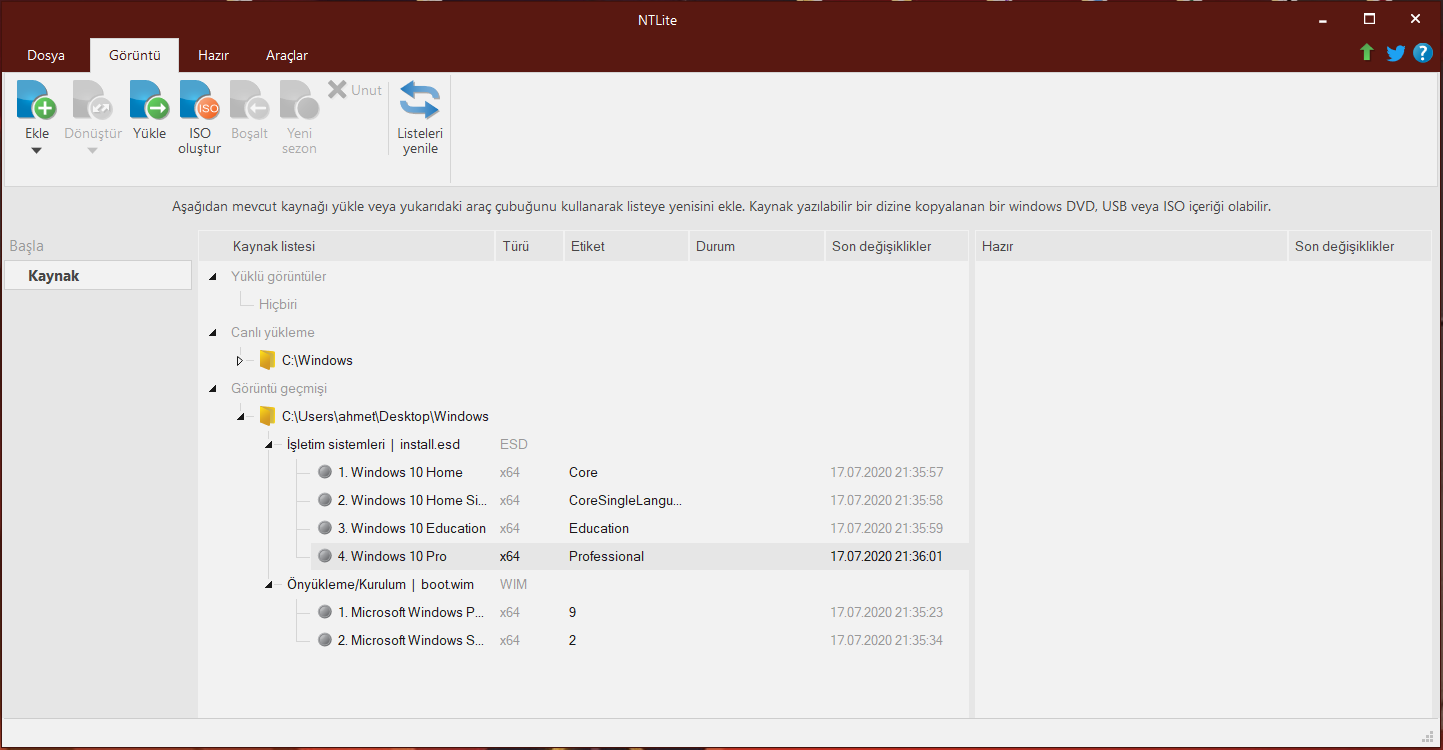Click the Core label cell
The height and width of the screenshot is (750, 1443).
(583, 472)
